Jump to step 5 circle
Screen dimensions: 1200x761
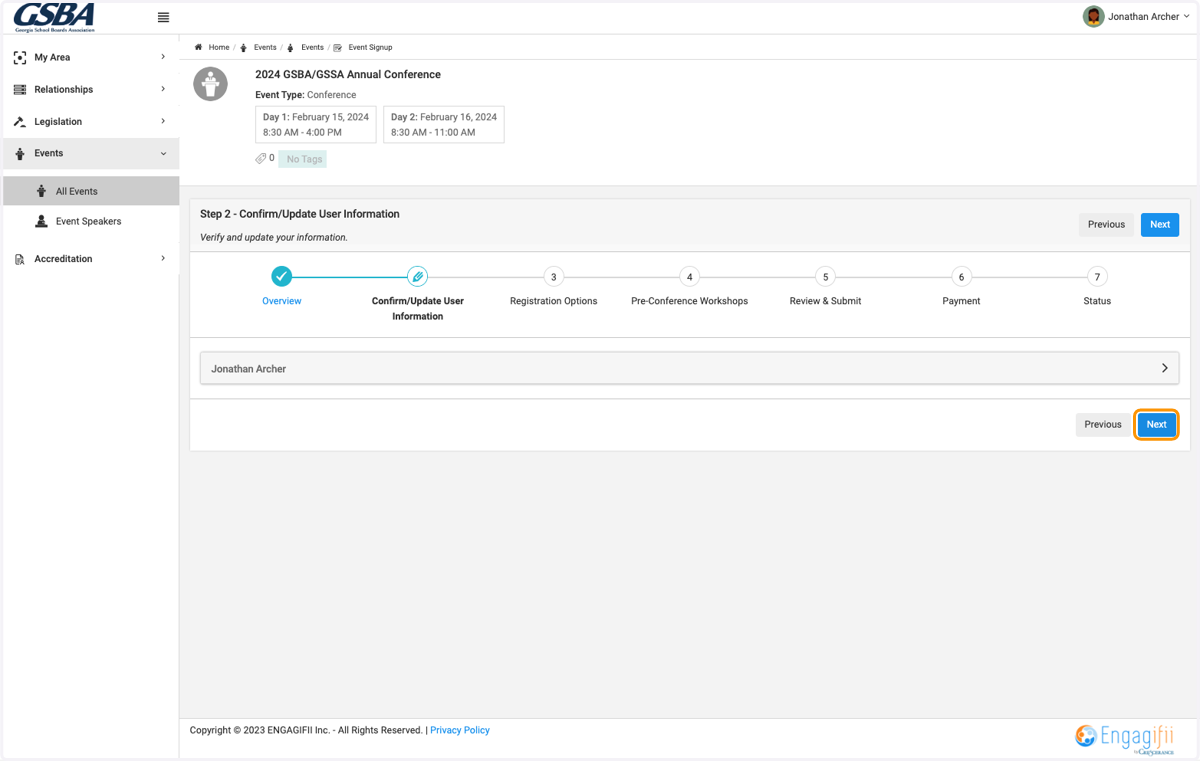pyautogui.click(x=825, y=277)
